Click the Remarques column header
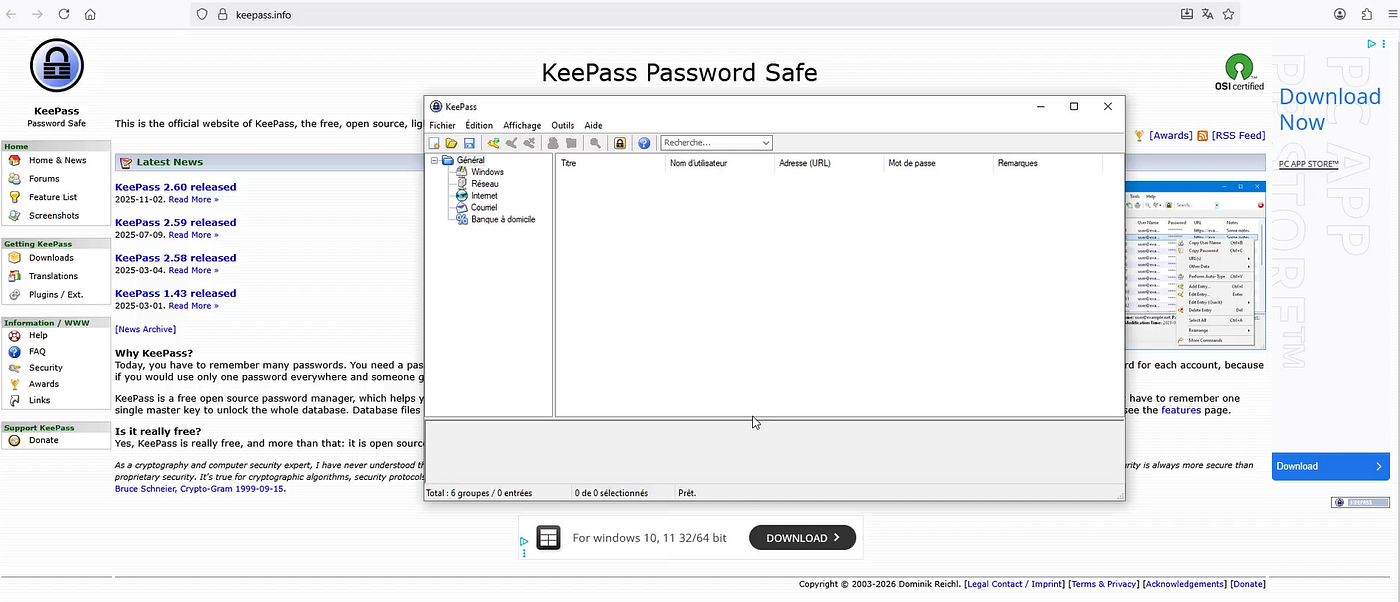The height and width of the screenshot is (602, 1400). (1047, 163)
